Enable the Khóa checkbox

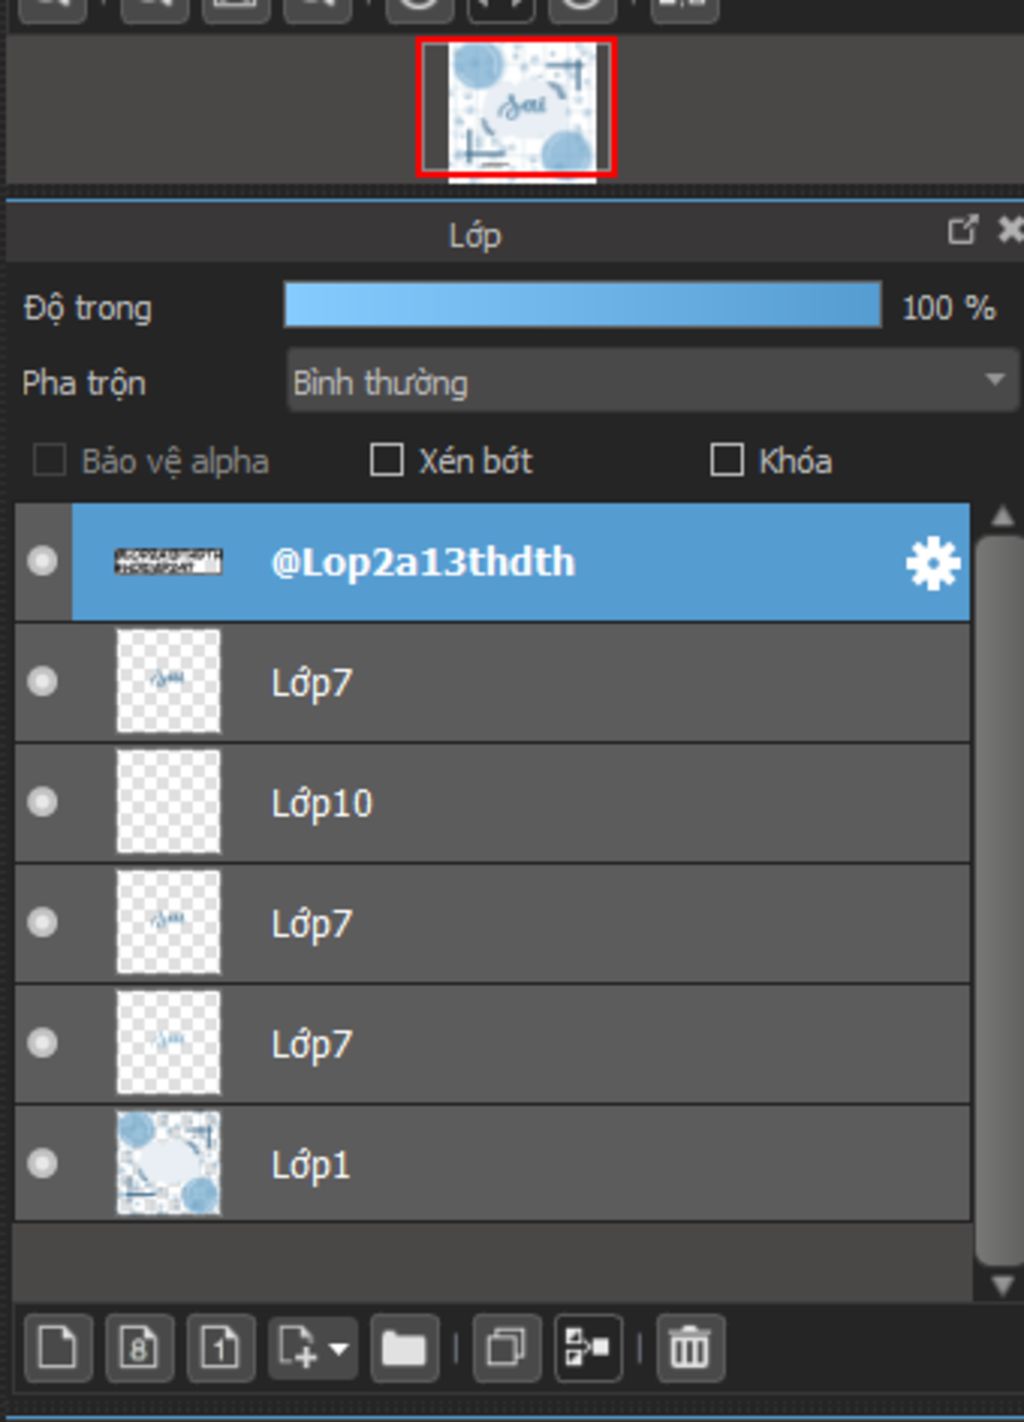pyautogui.click(x=727, y=460)
